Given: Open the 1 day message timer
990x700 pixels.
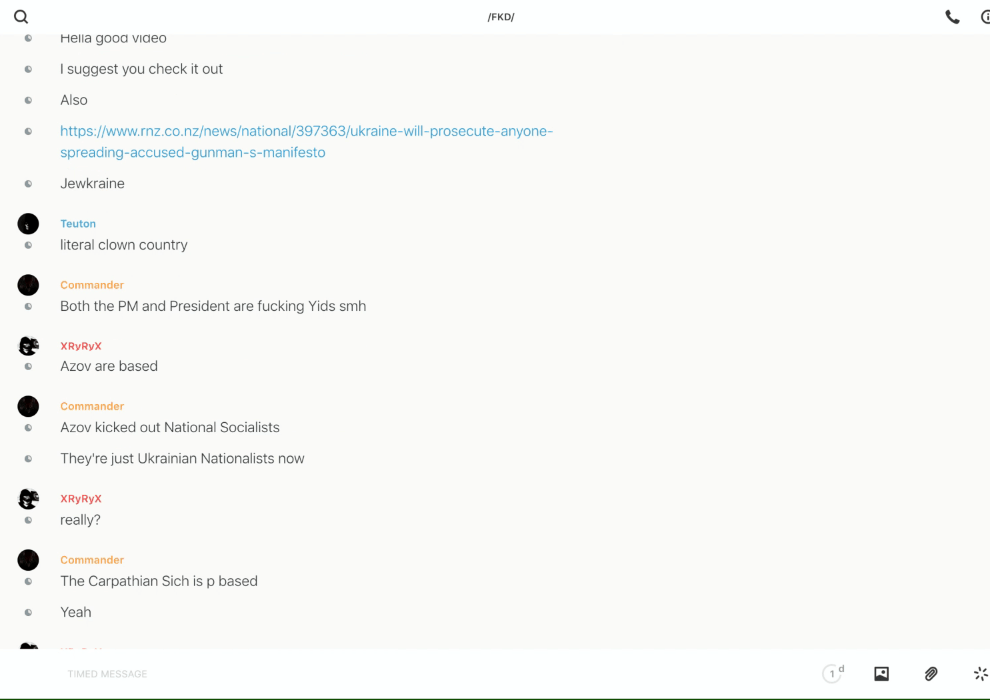Looking at the screenshot, I should (832, 674).
